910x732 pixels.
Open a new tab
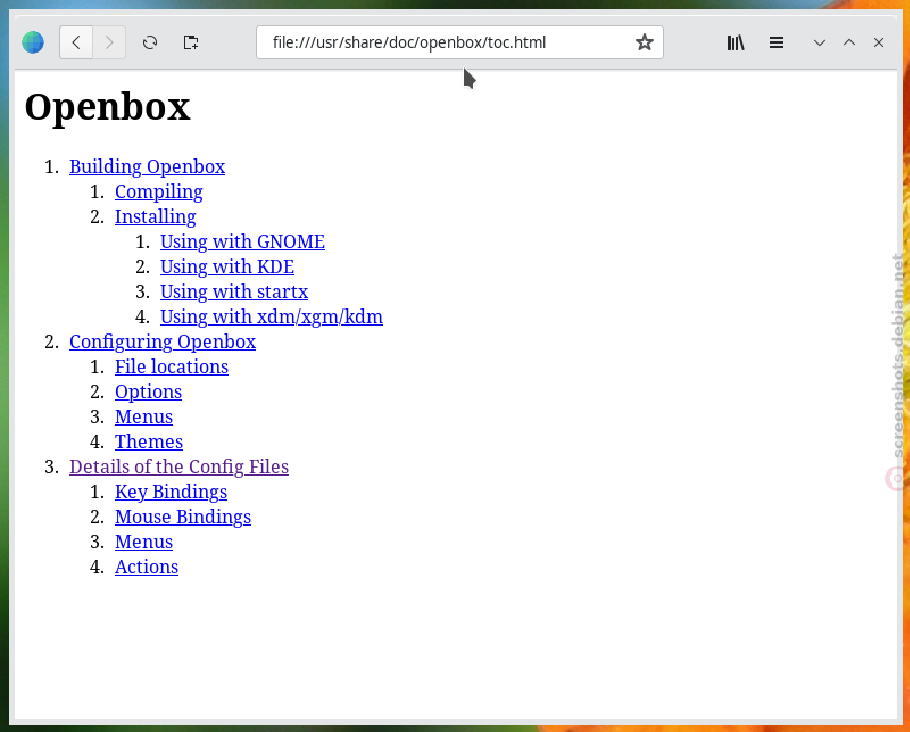pos(191,42)
